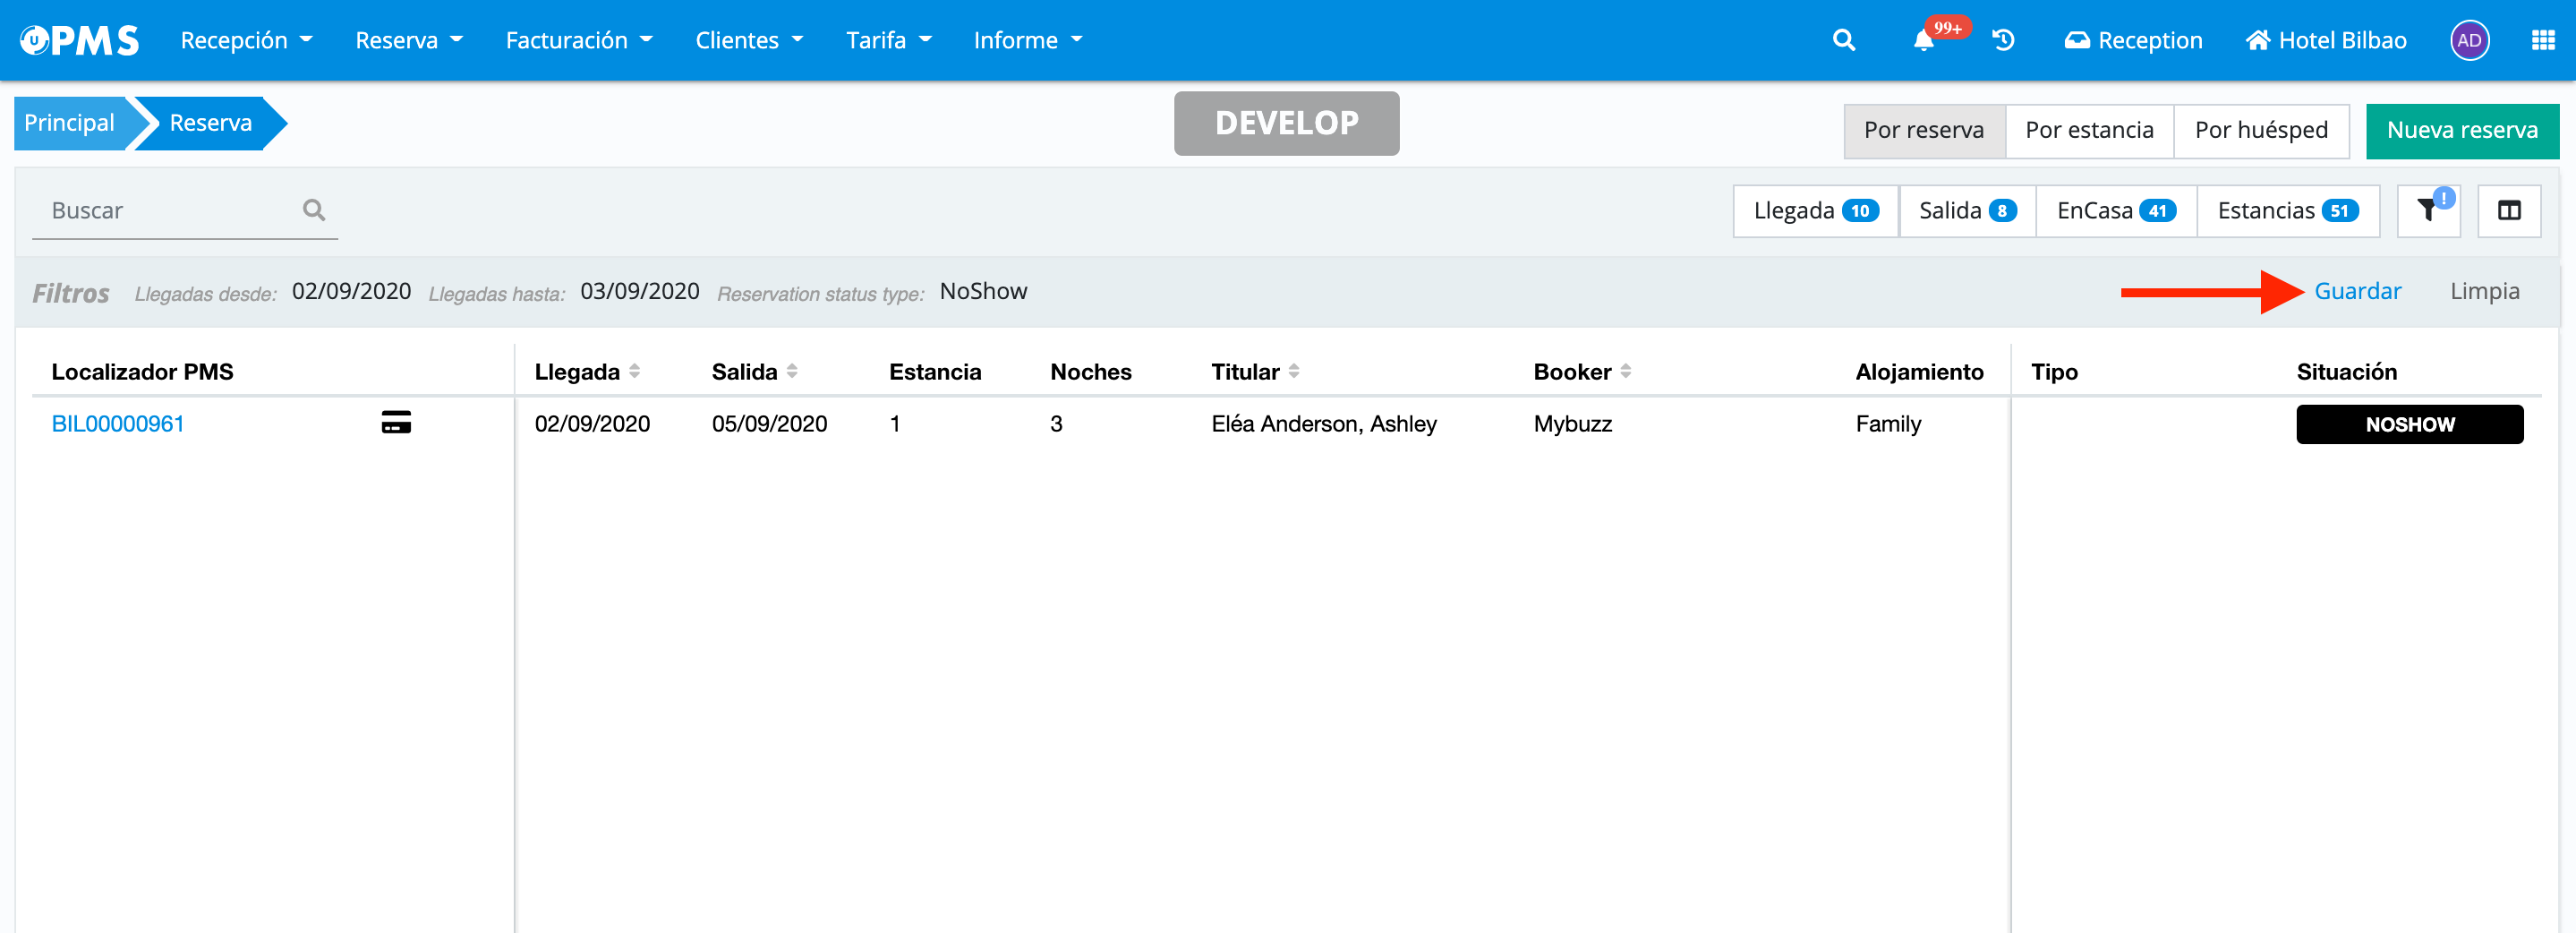Switch view to Por huésped
2576x933 pixels.
click(x=2260, y=130)
